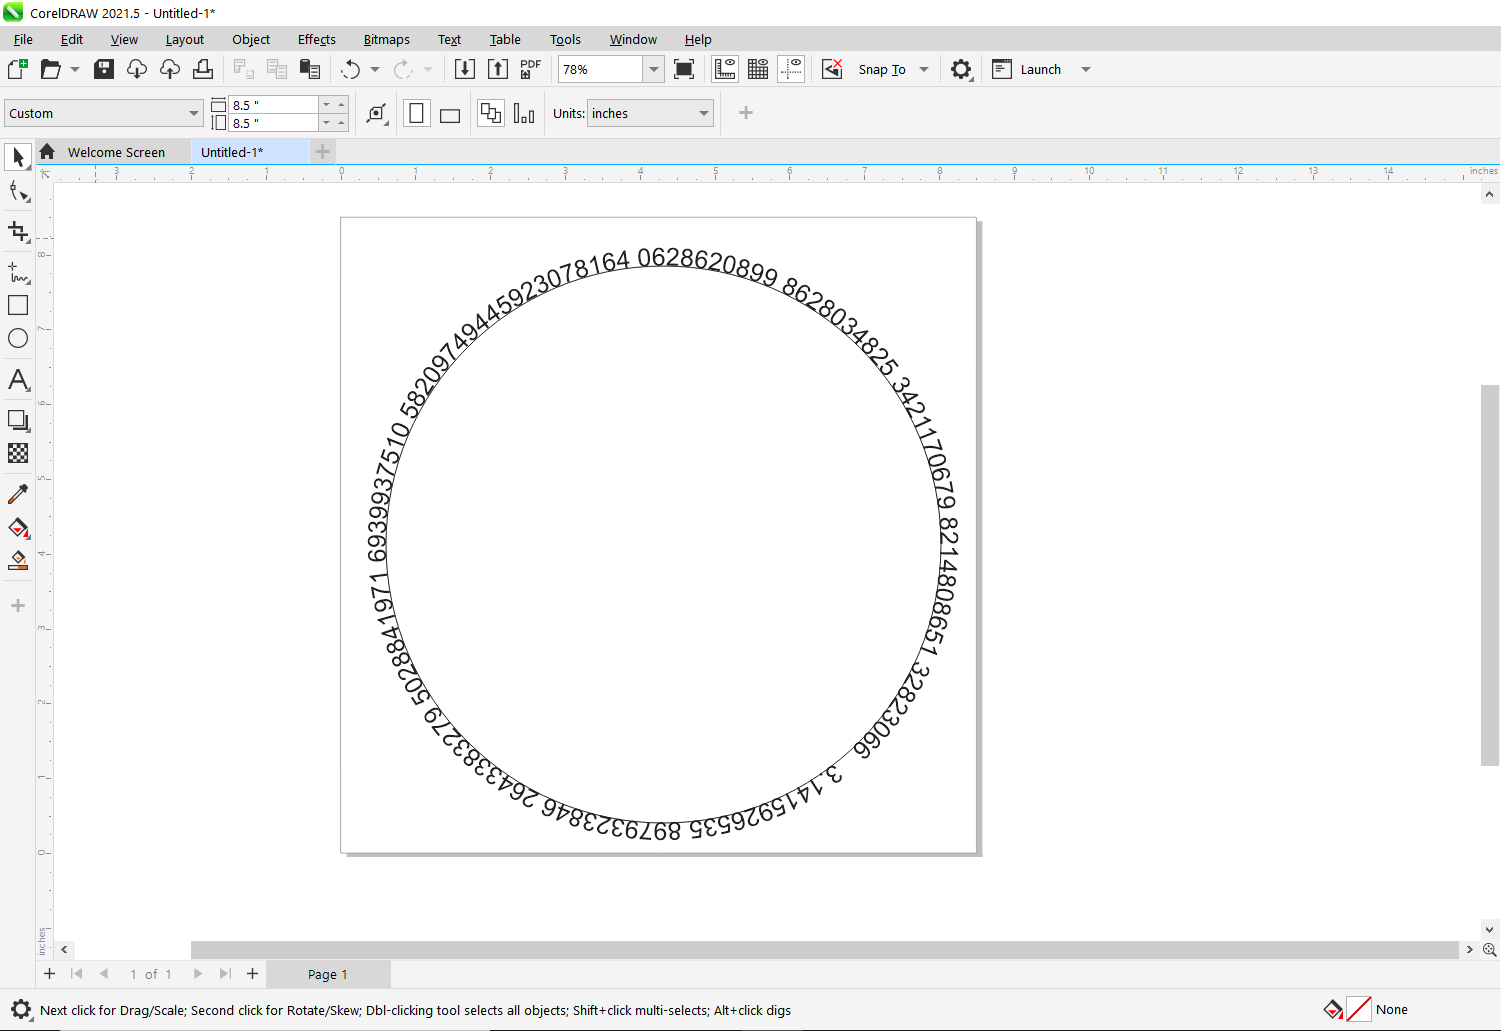
Task: Open the Bitmaps menu
Action: 387,39
